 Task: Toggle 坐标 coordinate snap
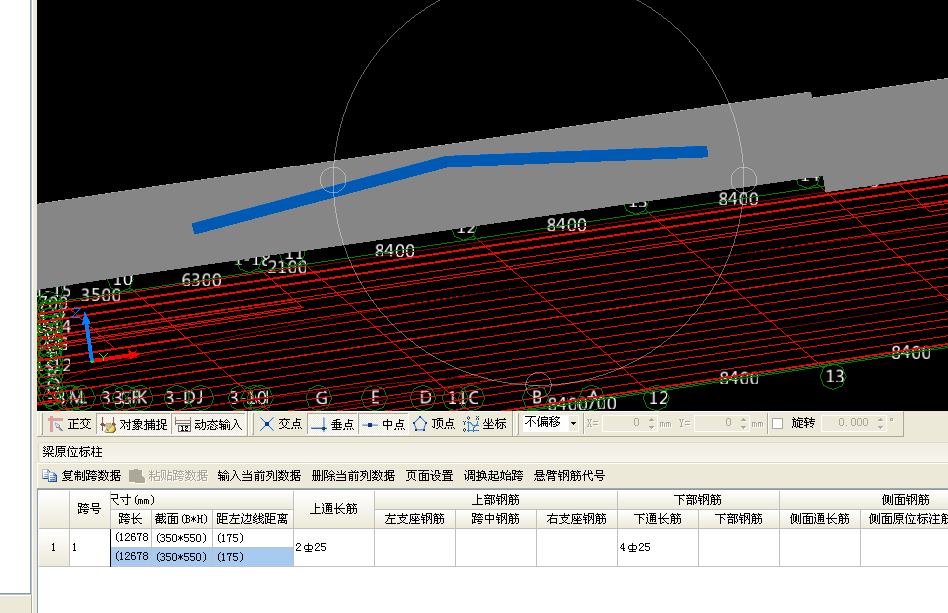coord(484,424)
